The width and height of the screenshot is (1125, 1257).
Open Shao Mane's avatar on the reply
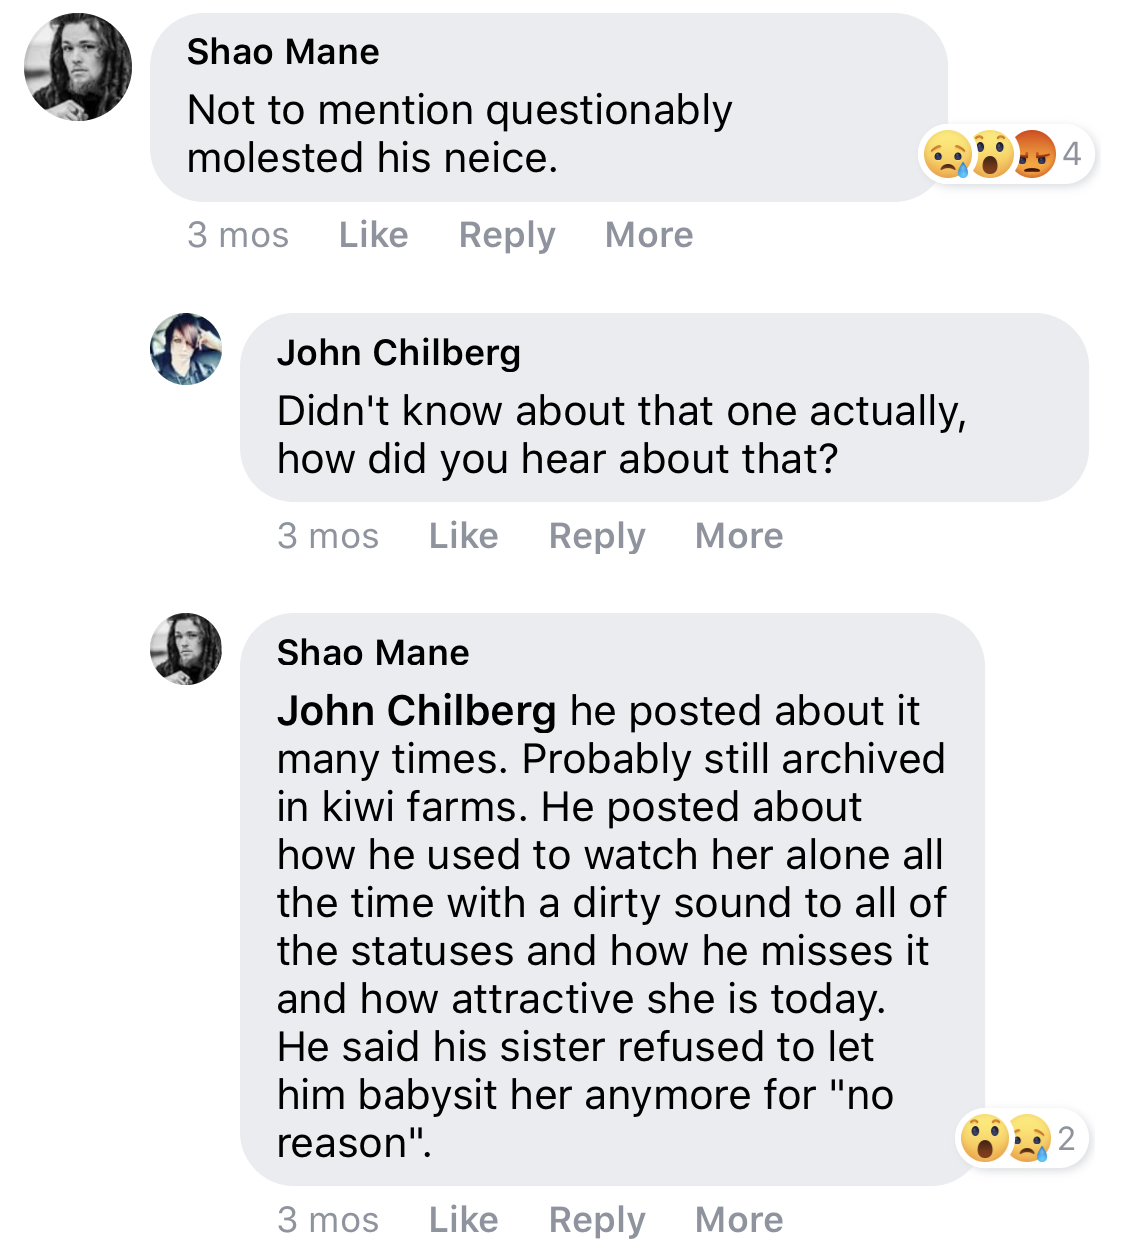point(186,649)
